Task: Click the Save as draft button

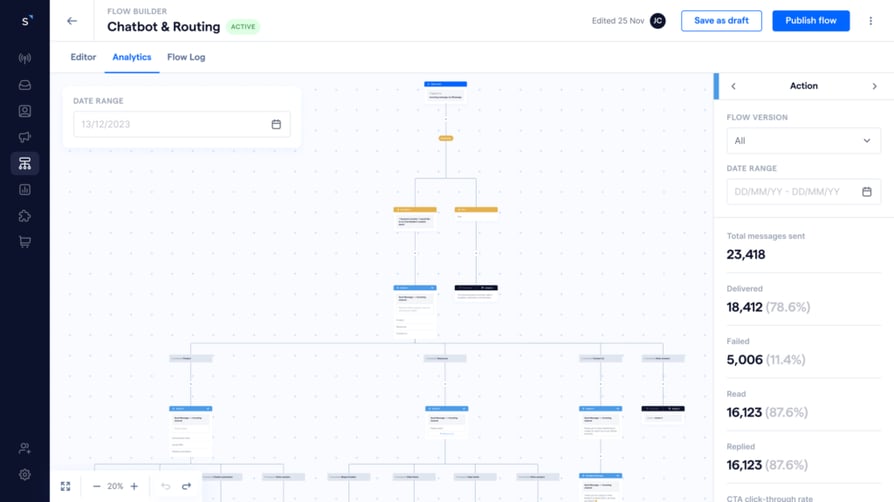Action: [x=721, y=21]
